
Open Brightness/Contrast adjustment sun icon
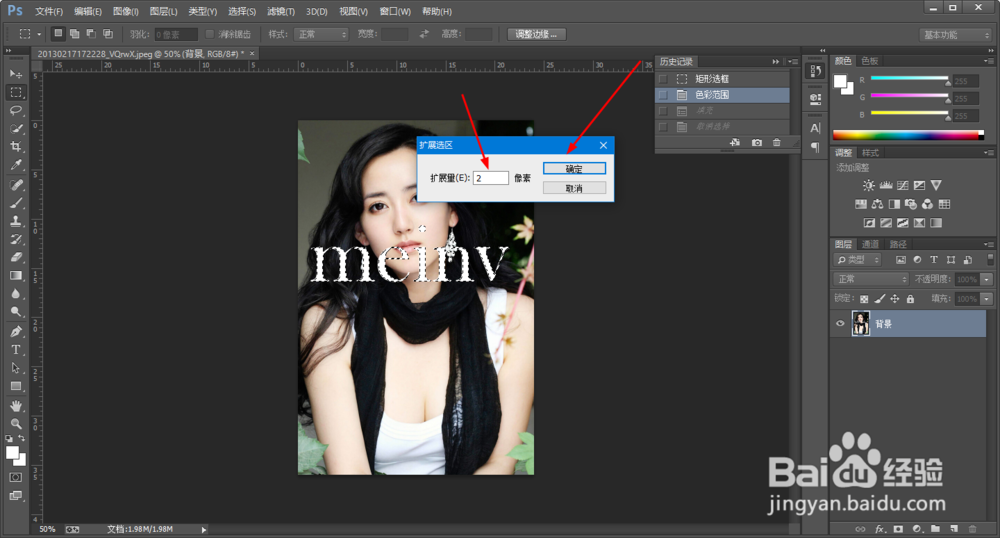point(869,185)
